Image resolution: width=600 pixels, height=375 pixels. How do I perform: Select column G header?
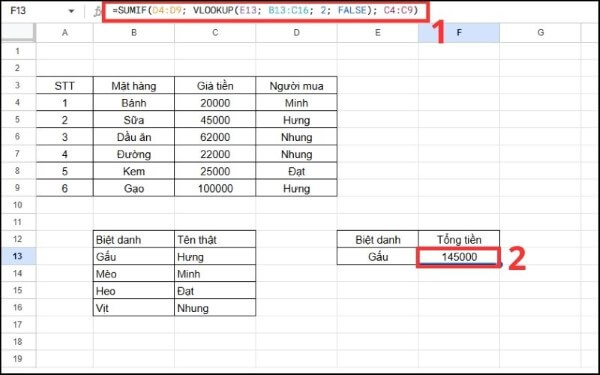pyautogui.click(x=540, y=33)
